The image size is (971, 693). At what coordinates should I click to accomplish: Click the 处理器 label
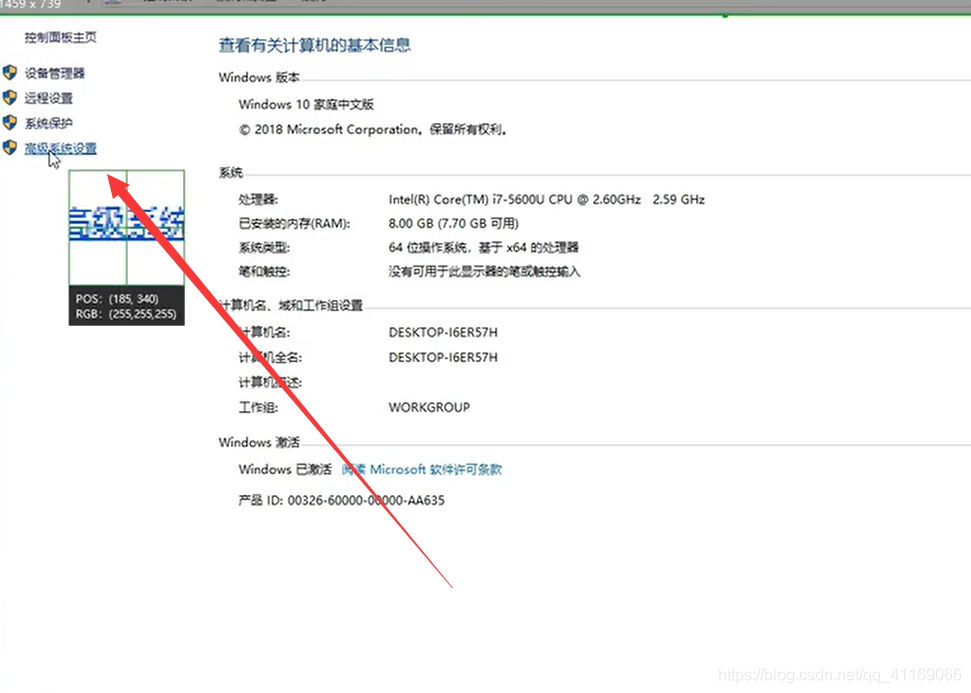tap(258, 199)
